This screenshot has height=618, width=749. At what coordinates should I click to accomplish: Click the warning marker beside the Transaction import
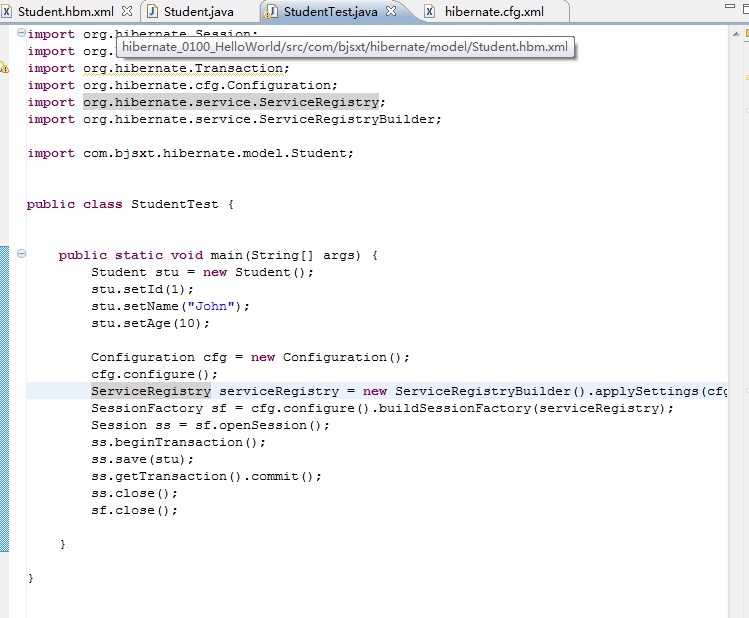4,68
